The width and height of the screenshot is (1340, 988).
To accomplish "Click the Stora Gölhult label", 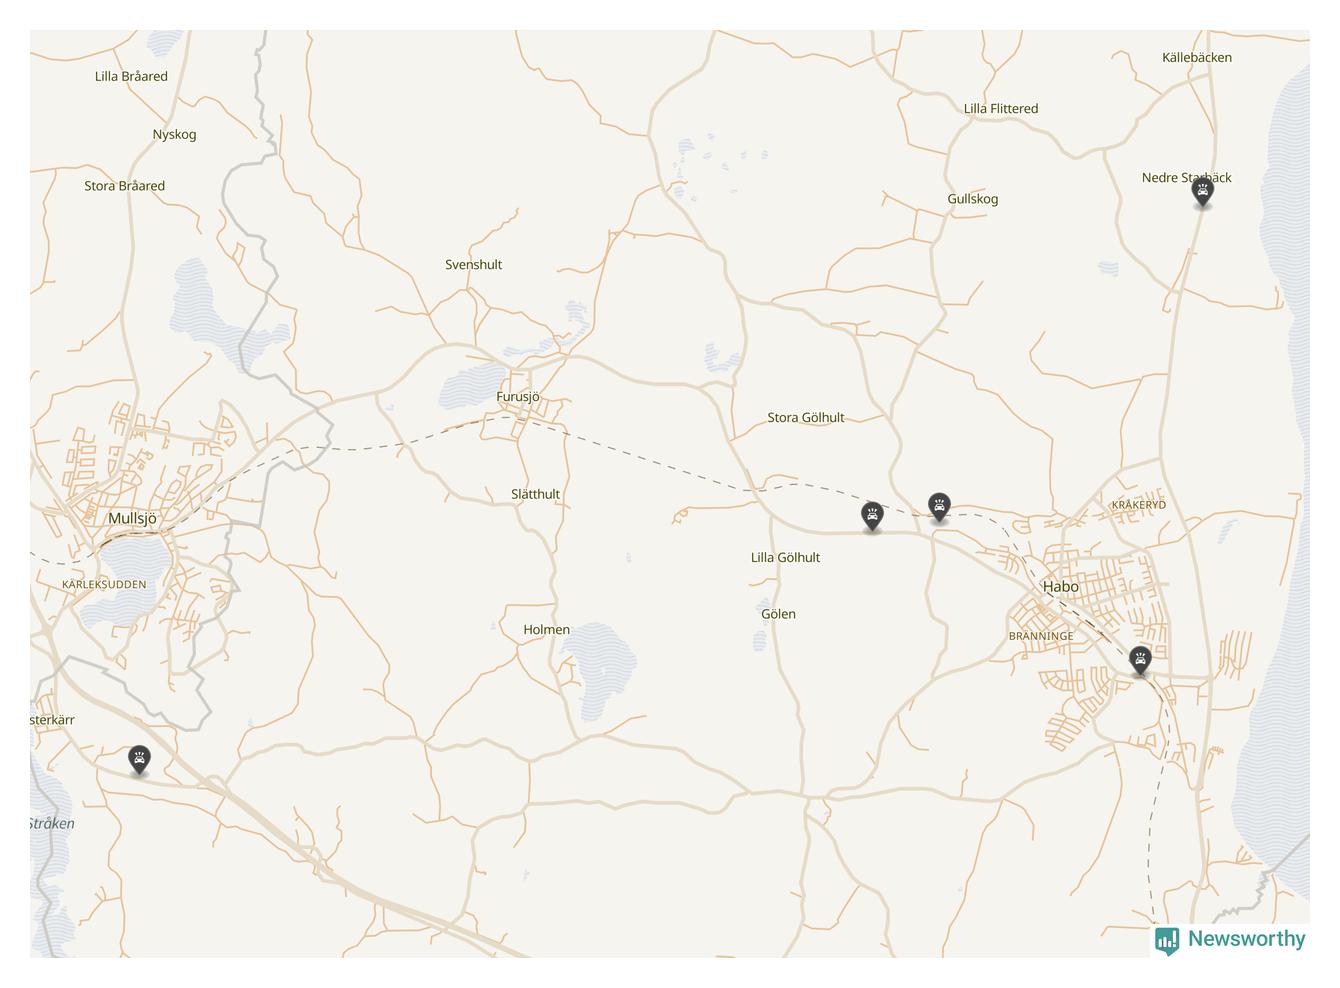I will 806,418.
